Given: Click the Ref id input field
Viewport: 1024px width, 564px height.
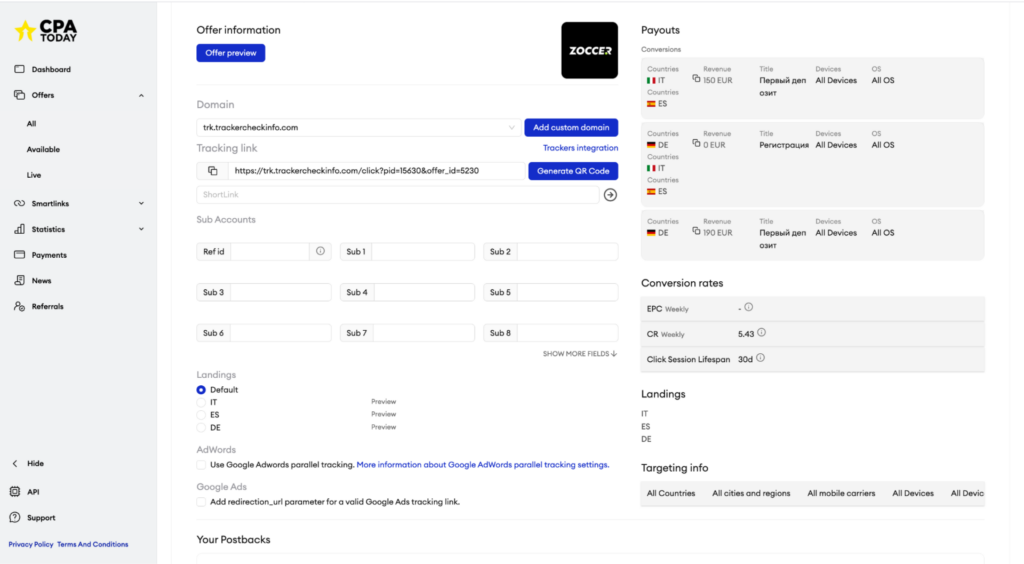Looking at the screenshot, I should tap(270, 251).
